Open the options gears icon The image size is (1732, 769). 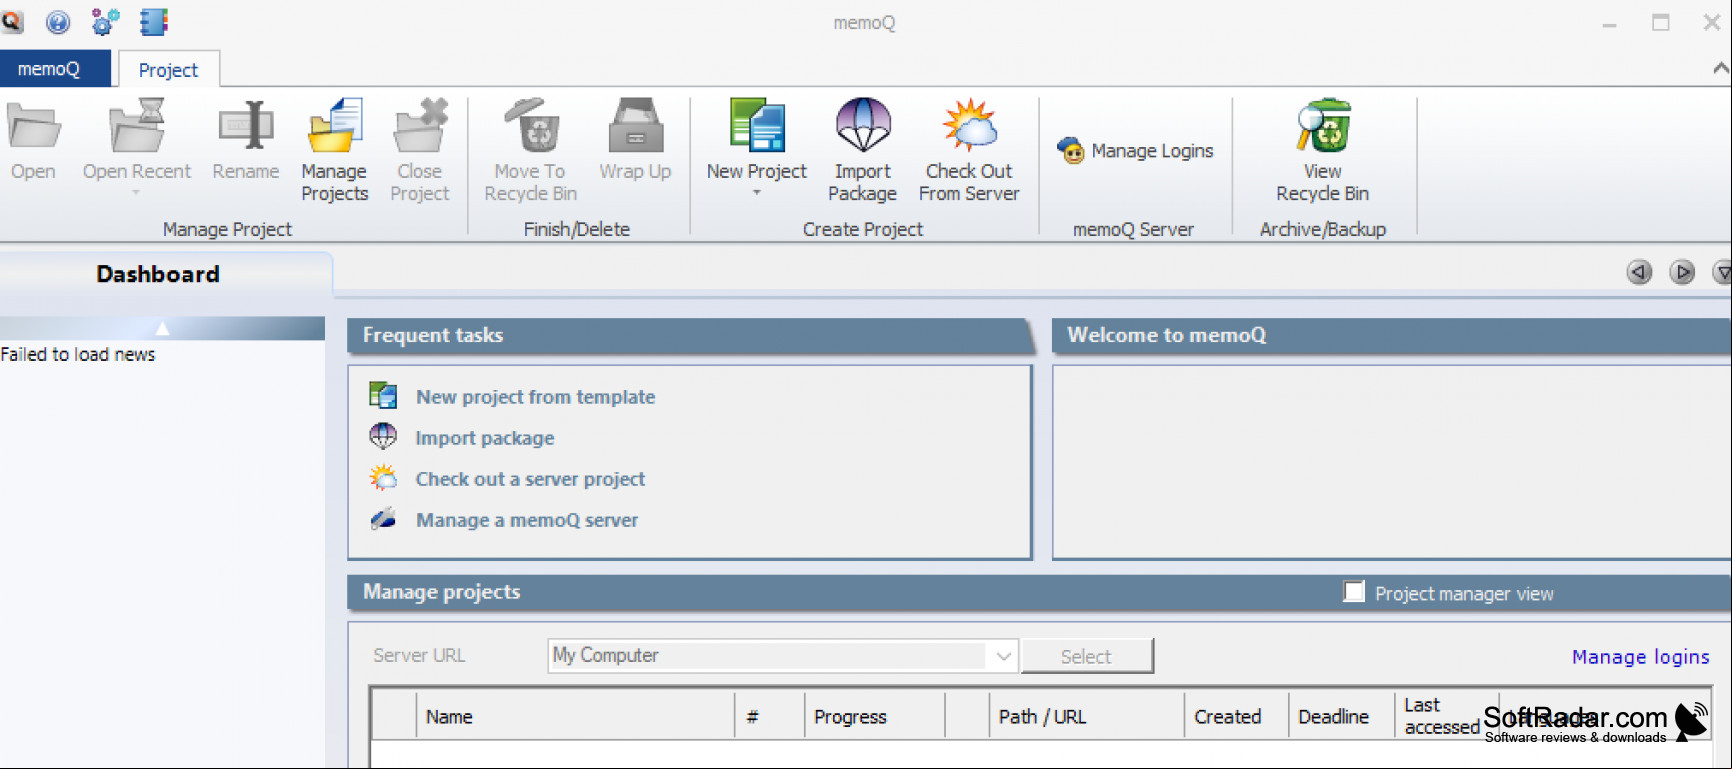(105, 21)
